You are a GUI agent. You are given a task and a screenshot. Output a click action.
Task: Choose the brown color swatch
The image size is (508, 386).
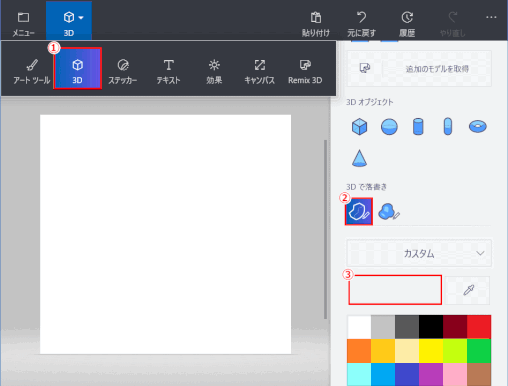(x=479, y=374)
